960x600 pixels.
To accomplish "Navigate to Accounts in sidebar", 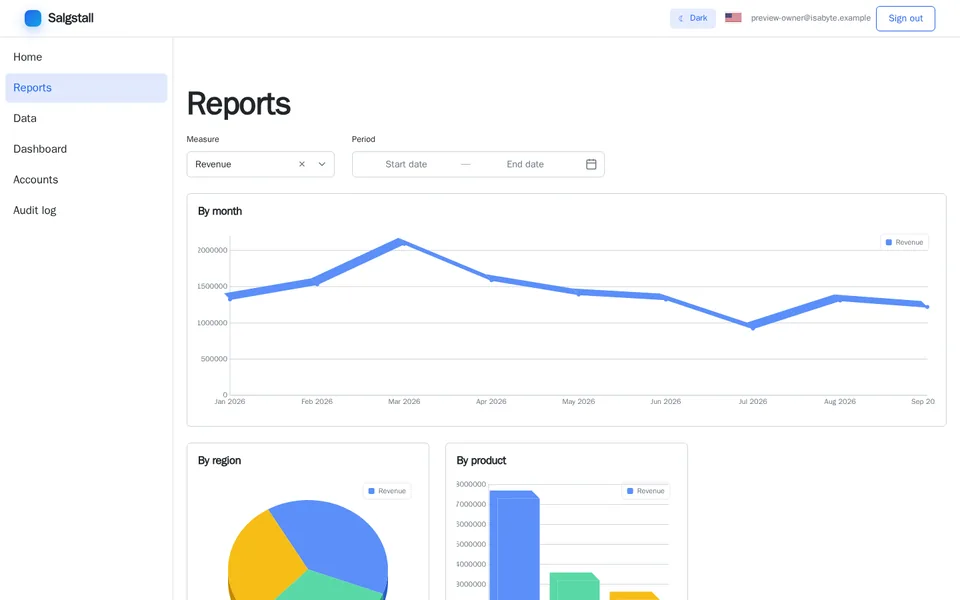I will 86,179.
